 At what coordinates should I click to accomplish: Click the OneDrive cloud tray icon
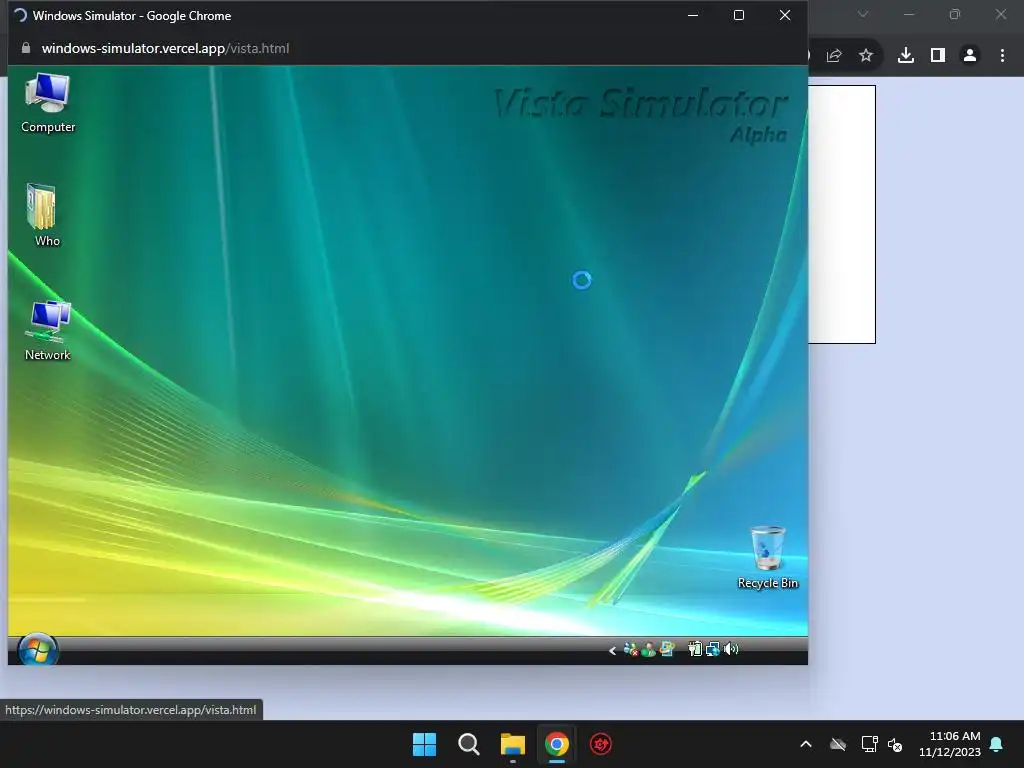coord(838,744)
